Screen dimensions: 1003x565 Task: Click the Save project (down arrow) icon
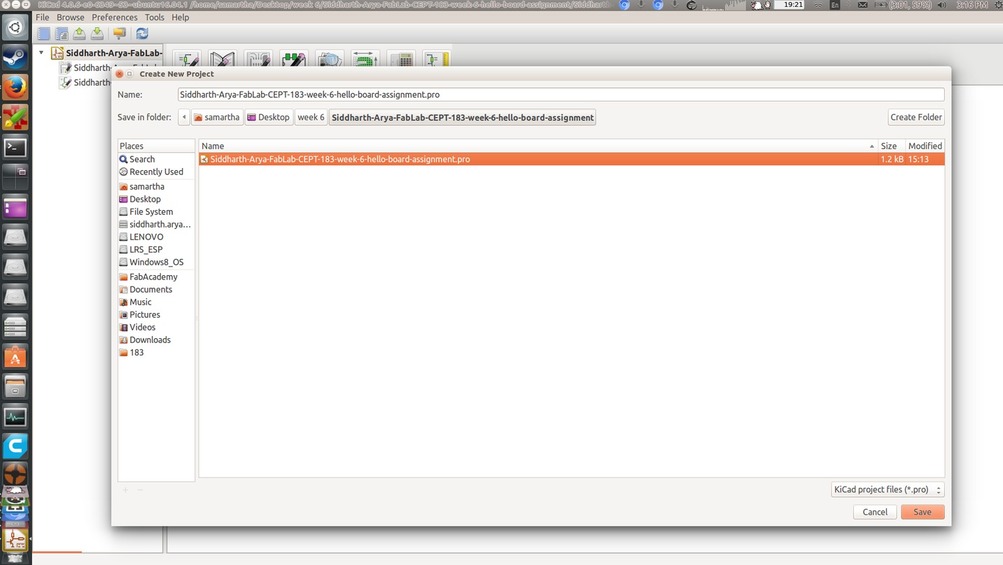click(97, 33)
